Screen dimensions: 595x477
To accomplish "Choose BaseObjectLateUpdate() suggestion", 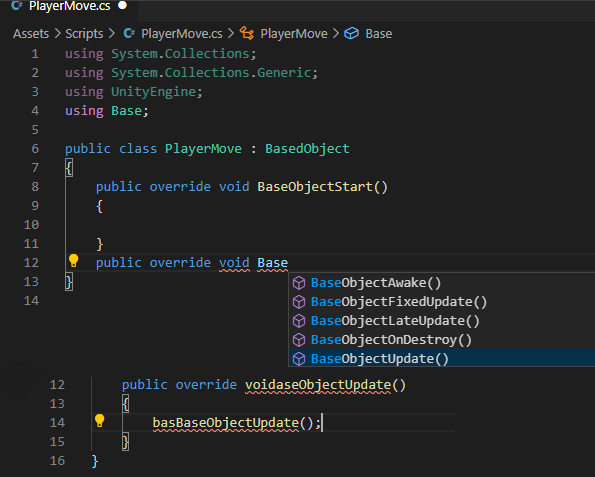I will tap(442, 321).
